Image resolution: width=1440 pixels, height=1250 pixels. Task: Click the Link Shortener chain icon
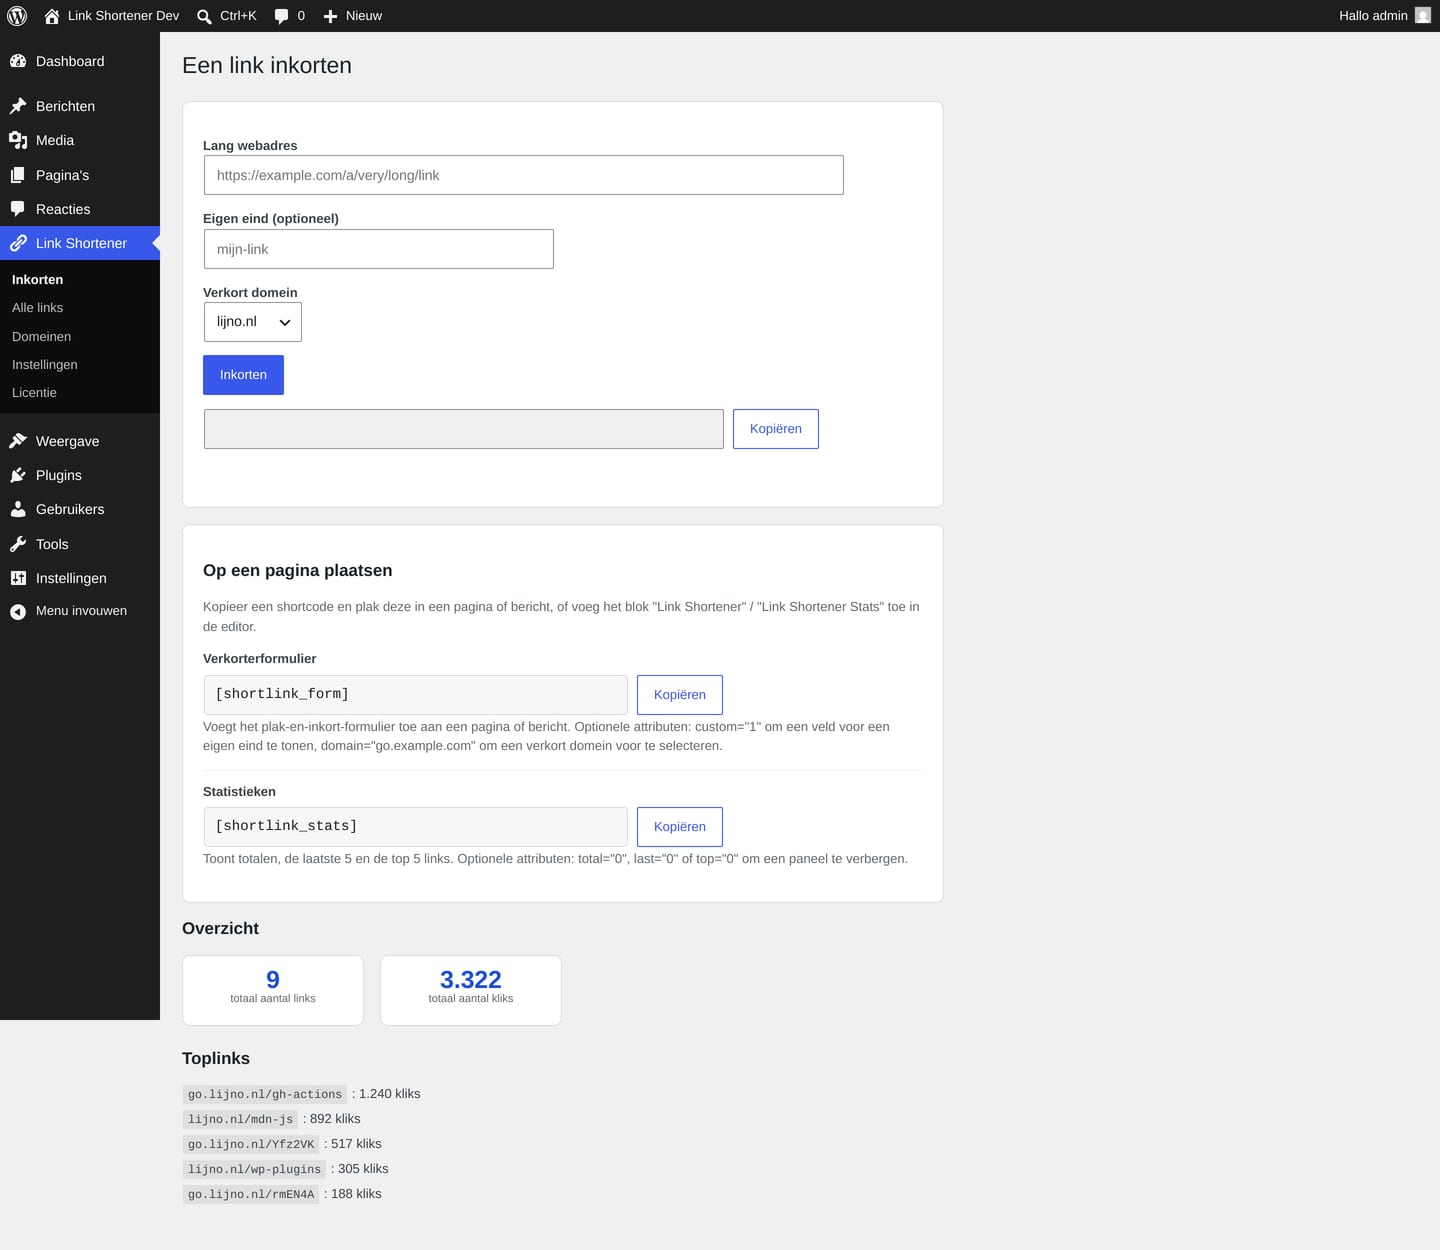coord(18,243)
